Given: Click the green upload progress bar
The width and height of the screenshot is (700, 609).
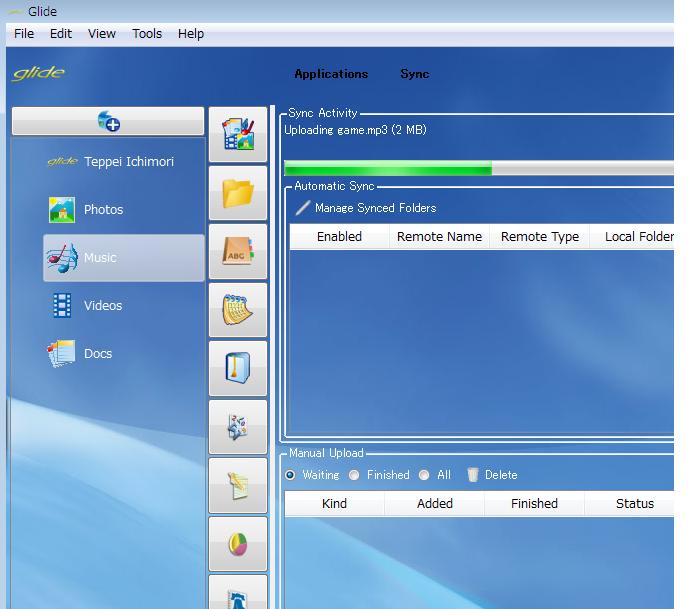Looking at the screenshot, I should pyautogui.click(x=479, y=168).
